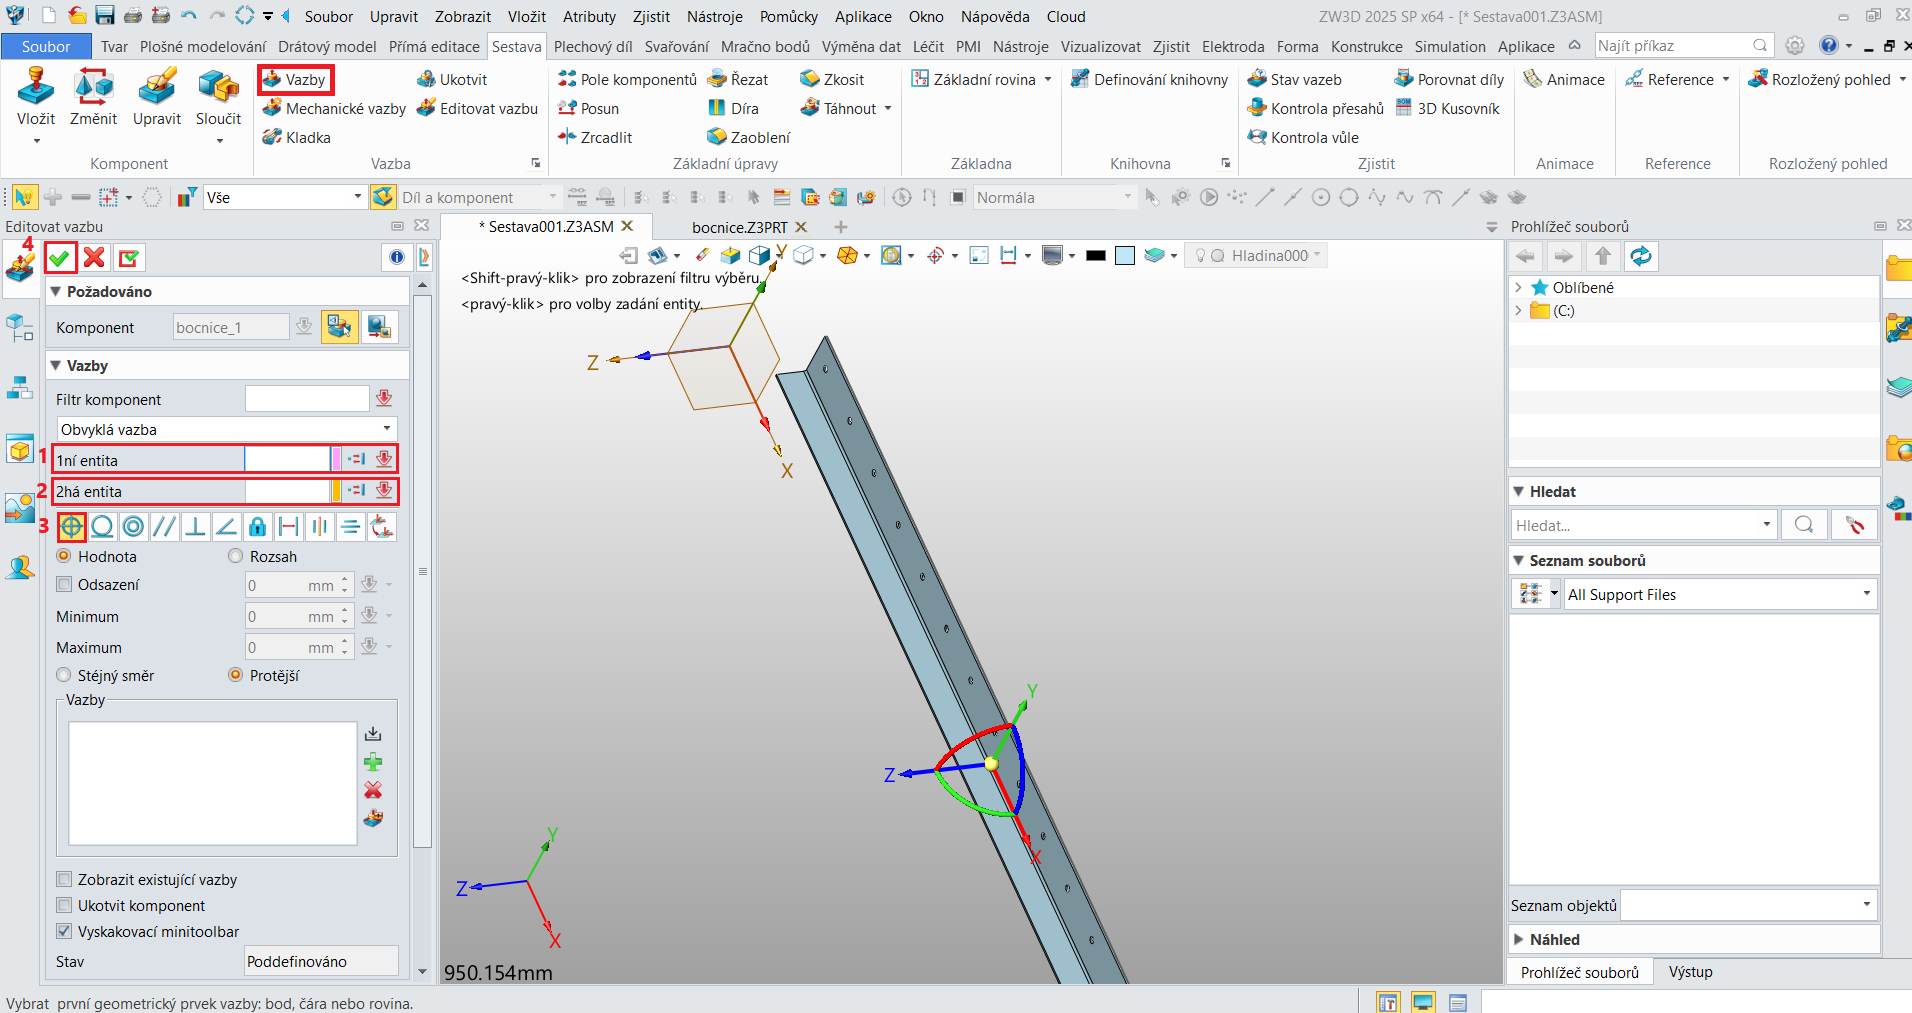Click the red X cancel icon
1912x1013 pixels.
94,258
